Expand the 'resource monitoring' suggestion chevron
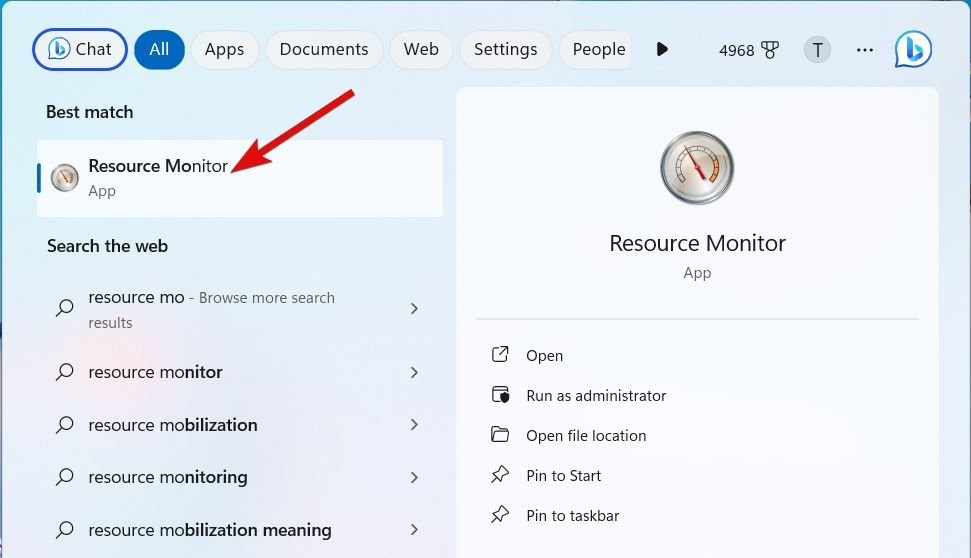This screenshot has width=971, height=558. [414, 477]
